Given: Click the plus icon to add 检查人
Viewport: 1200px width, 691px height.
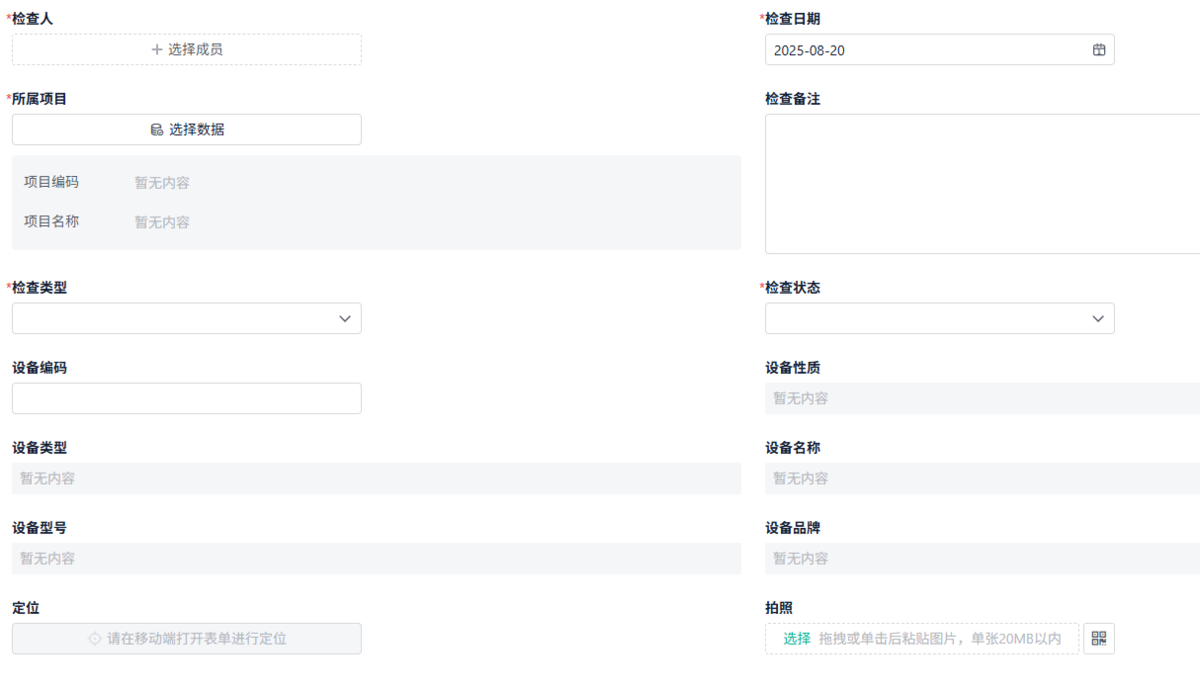Looking at the screenshot, I should [156, 49].
